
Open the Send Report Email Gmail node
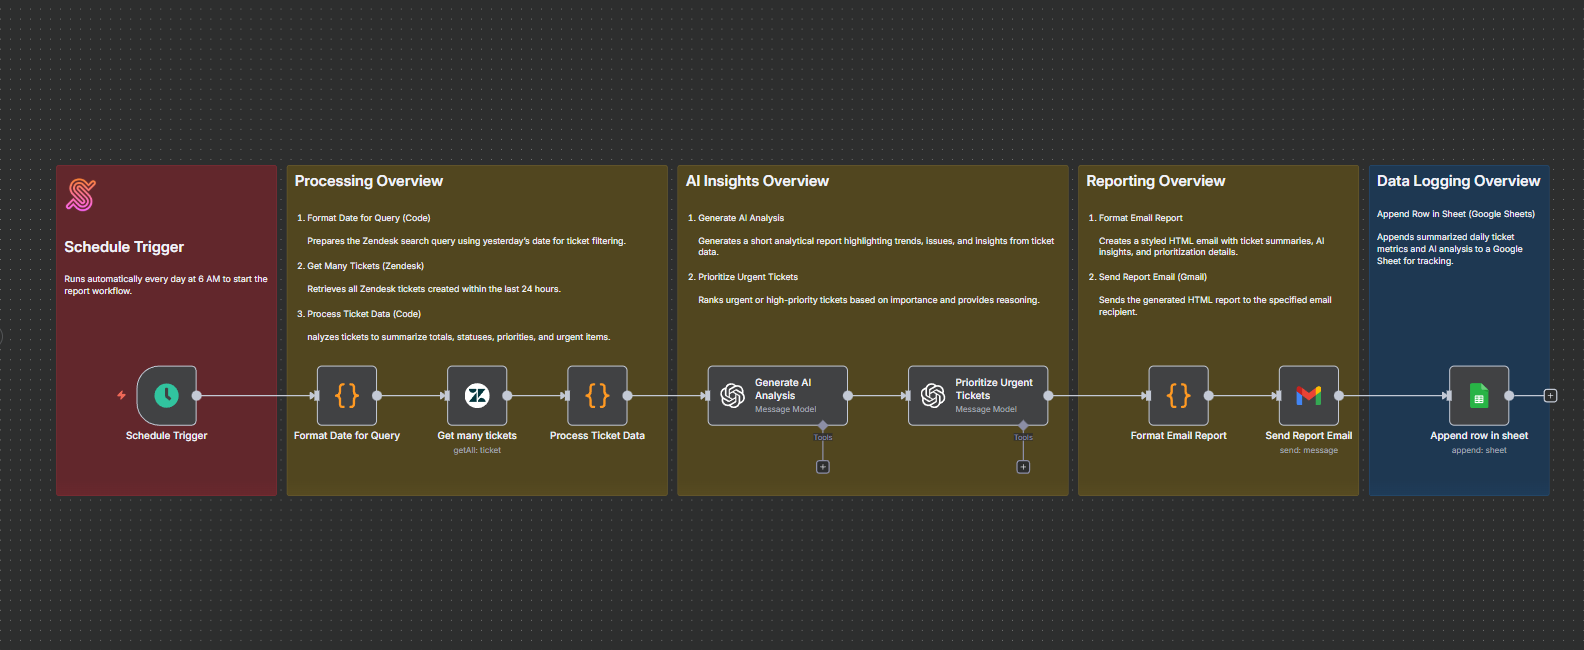click(1308, 395)
